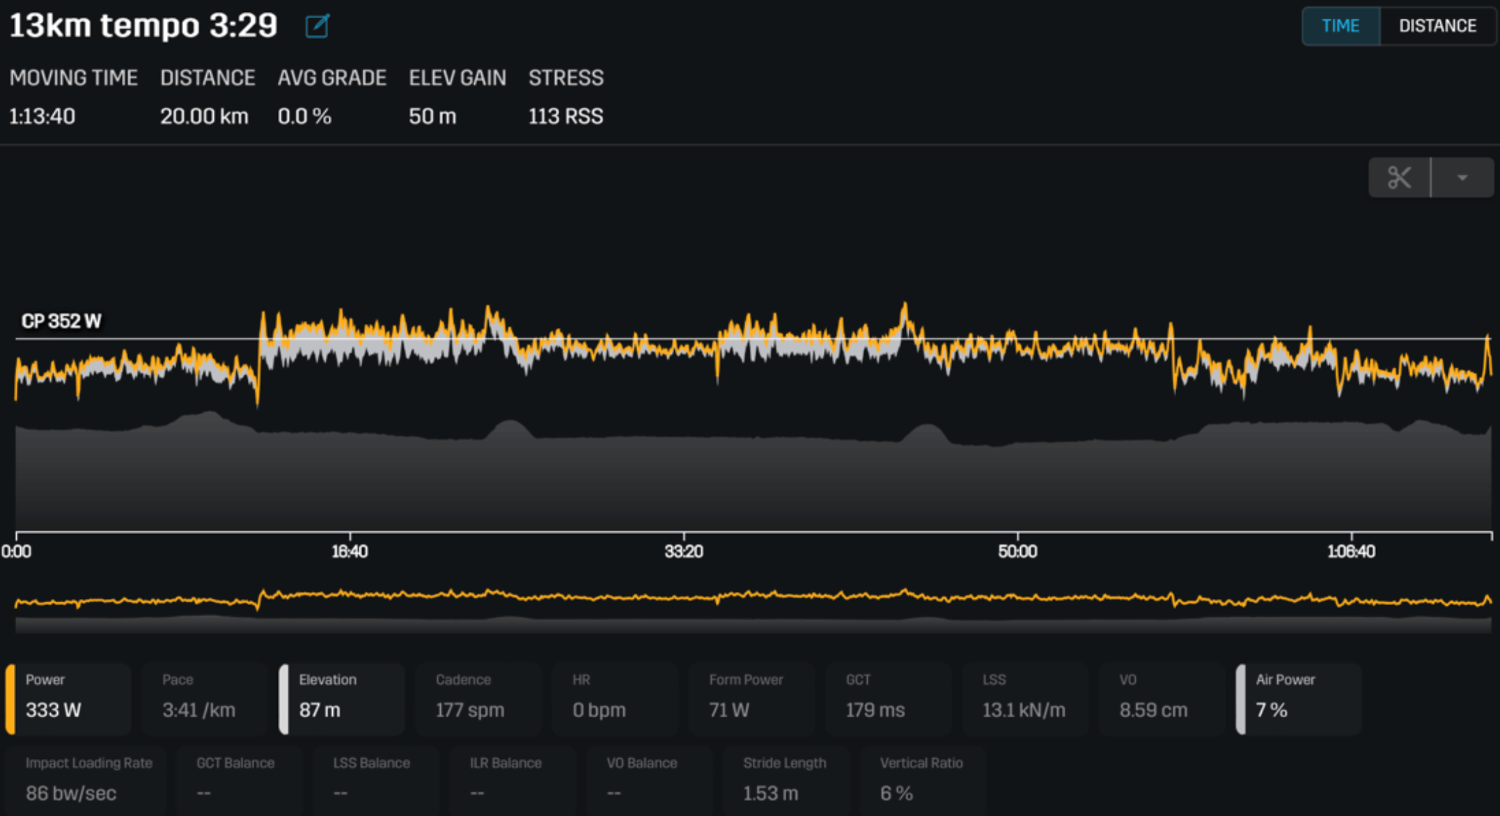Toggle the Cadence metric tile
This screenshot has height=816, width=1500.
coord(479,699)
